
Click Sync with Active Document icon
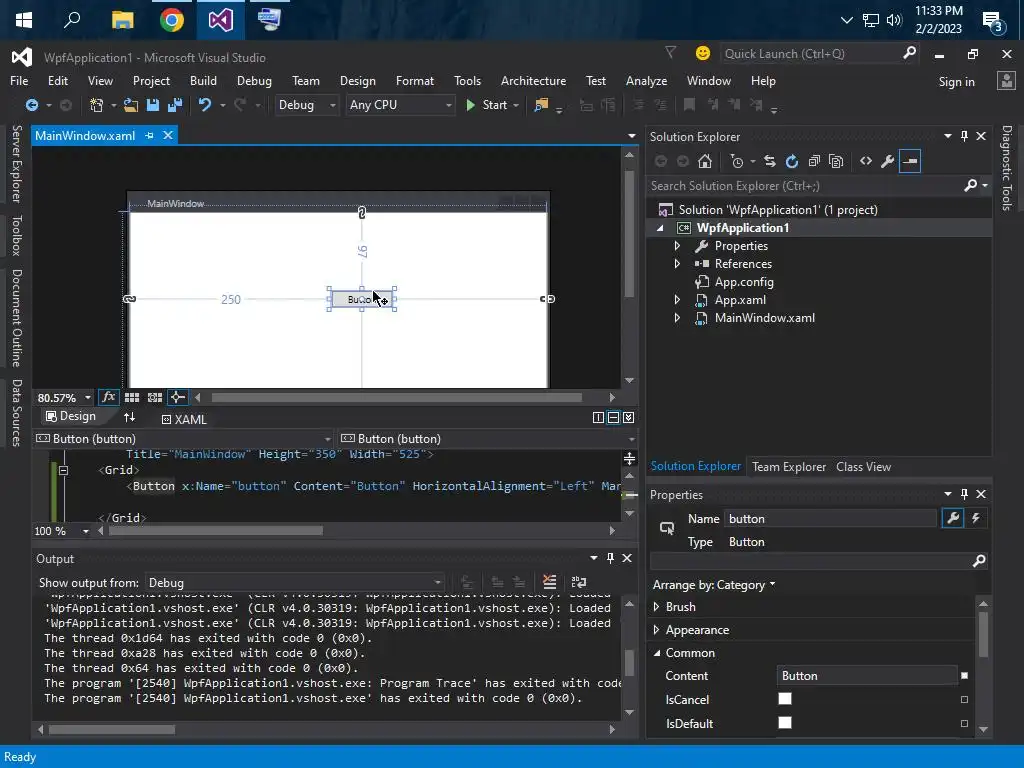click(x=770, y=161)
